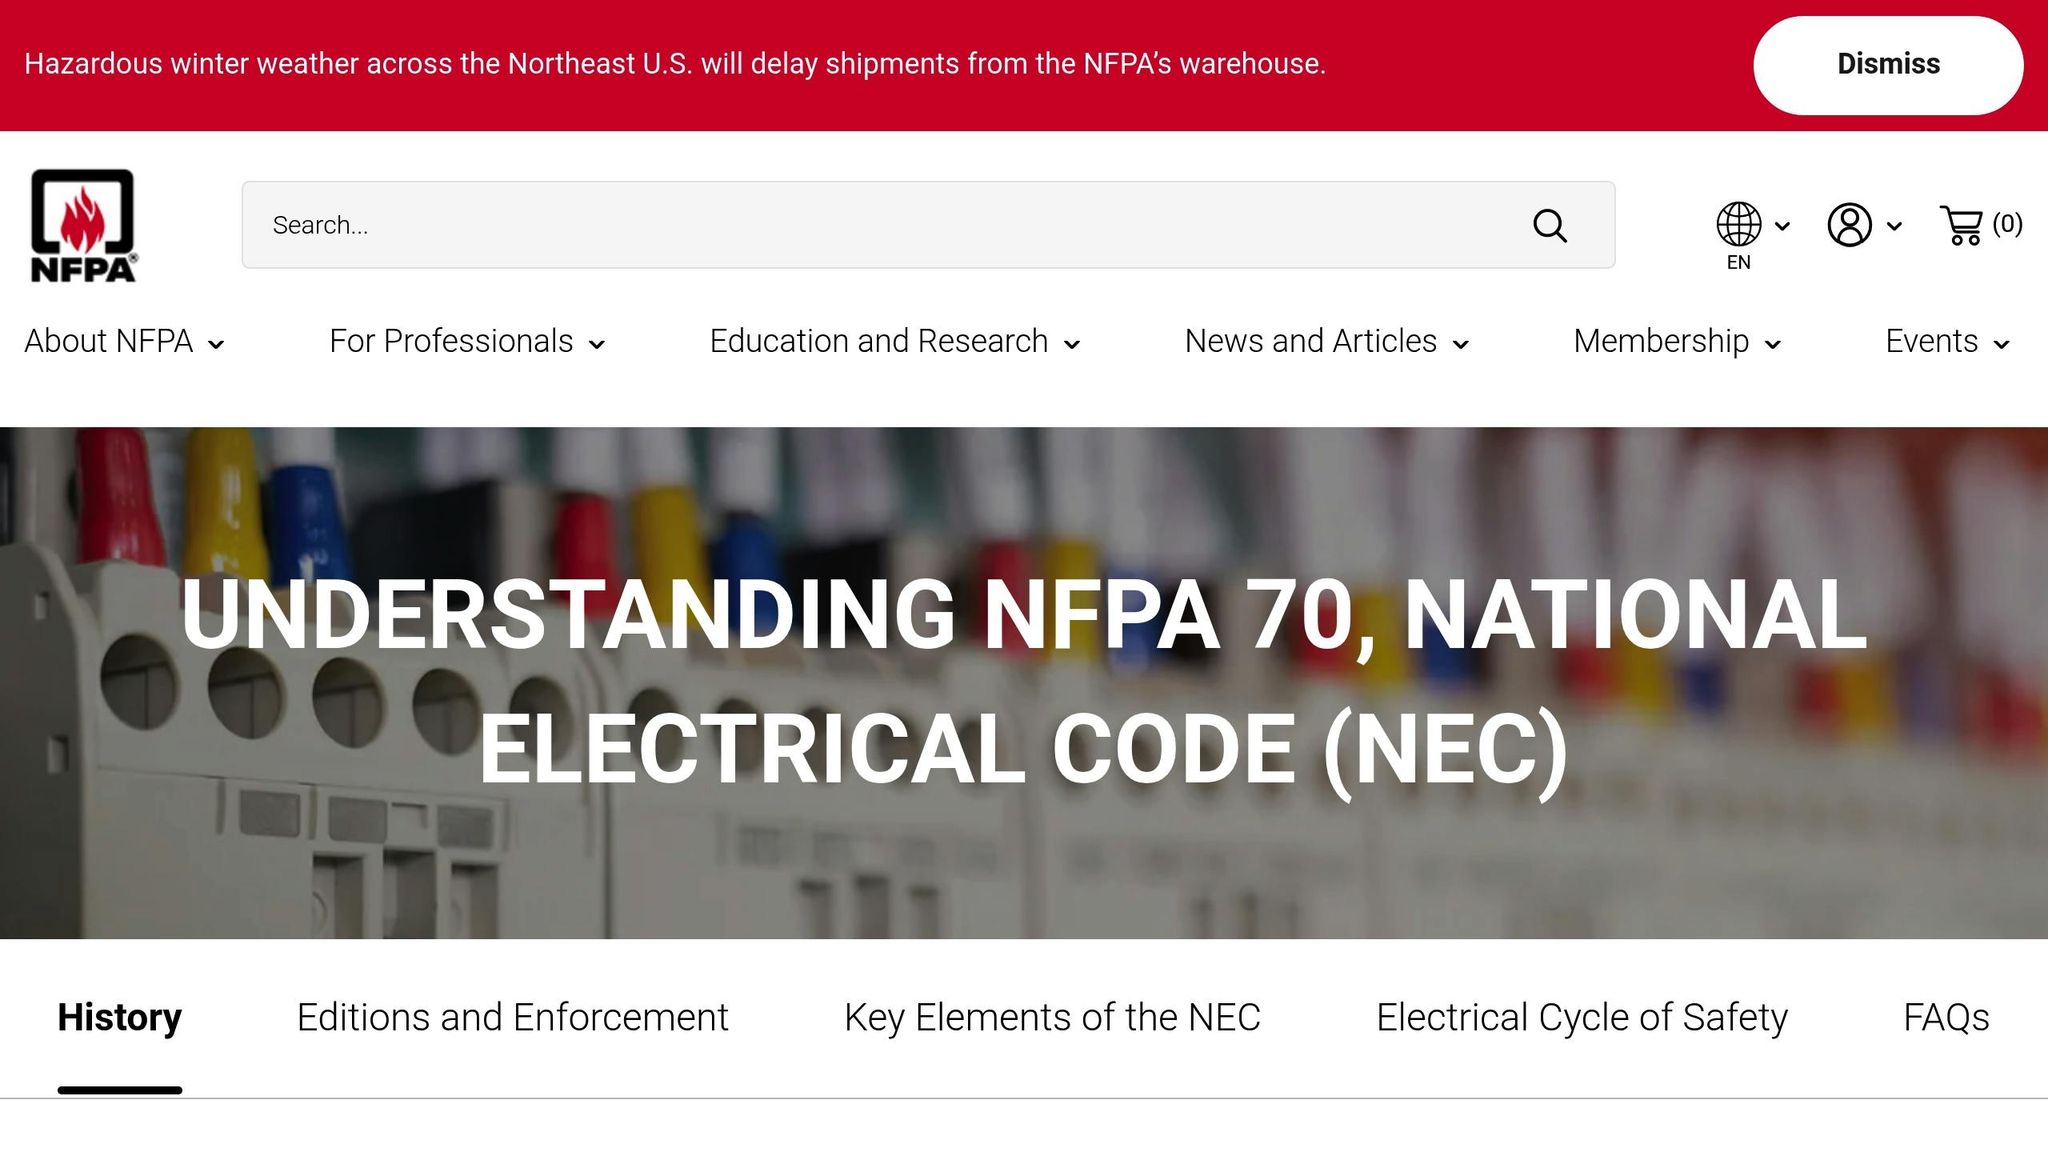This screenshot has width=2048, height=1152.
Task: Open the FAQs section
Action: pyautogui.click(x=1948, y=1016)
